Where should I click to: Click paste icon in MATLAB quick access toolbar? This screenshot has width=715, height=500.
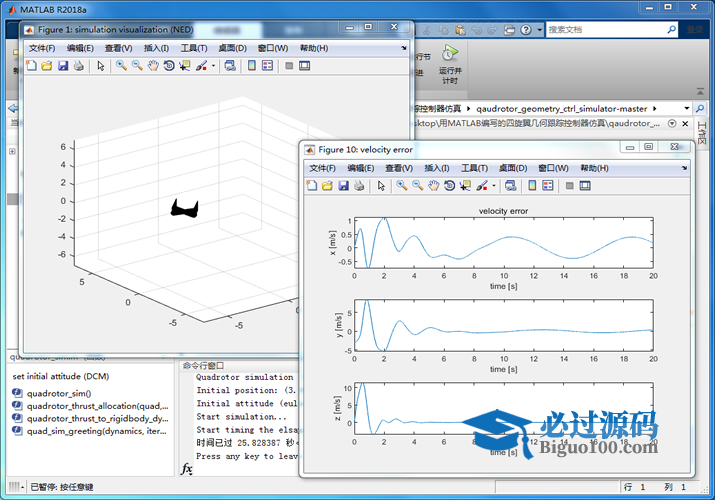tap(460, 30)
